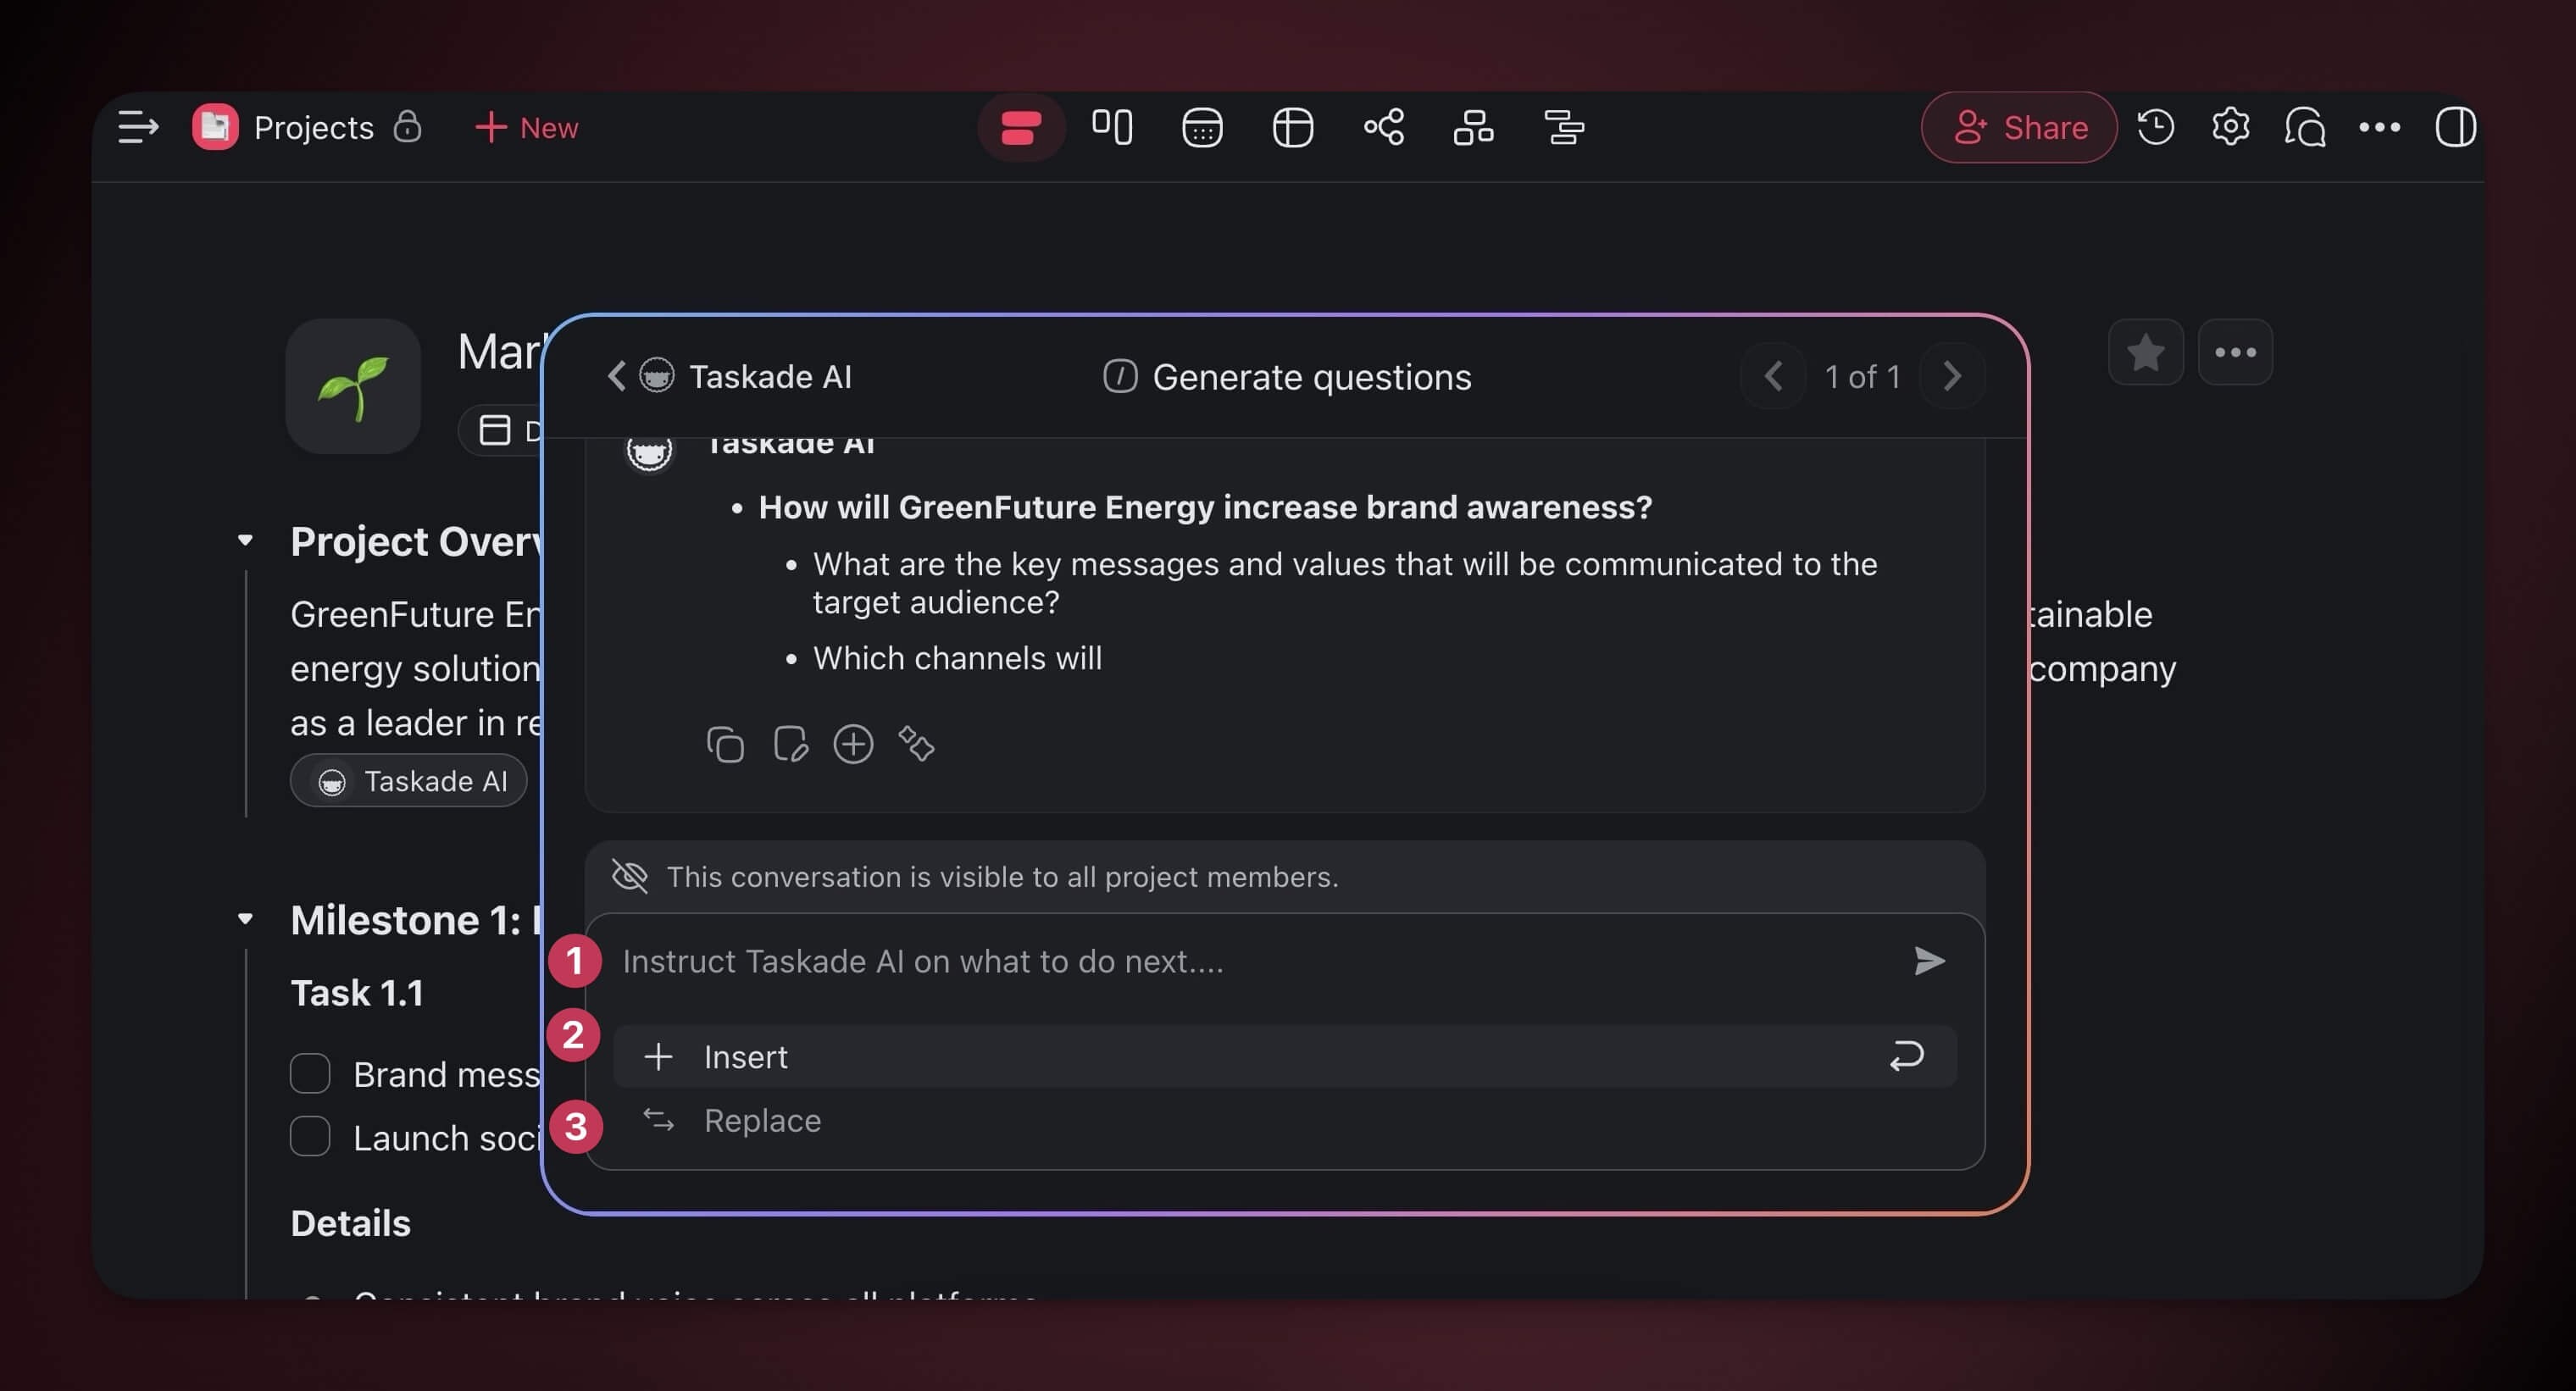Go back using Taskade AI chevron
Screen dimensions: 2576x1391
616,376
